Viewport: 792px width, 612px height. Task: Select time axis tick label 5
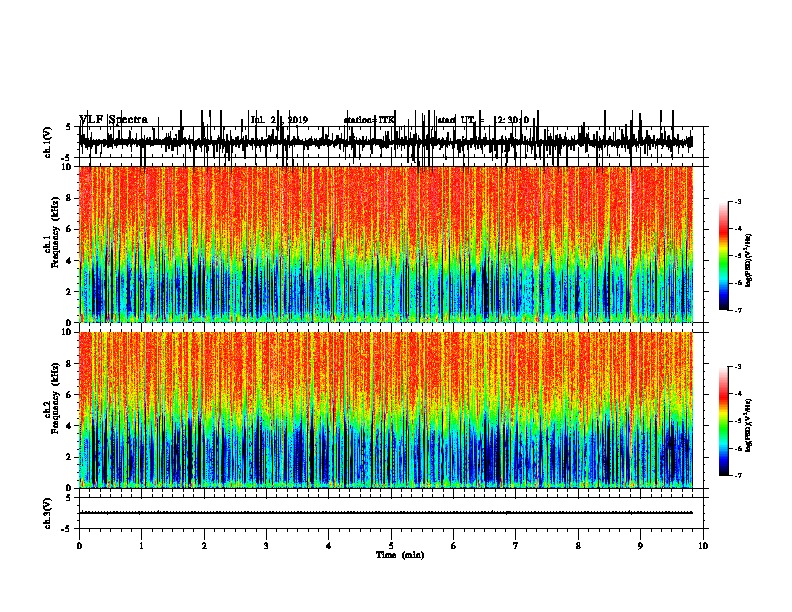click(391, 546)
